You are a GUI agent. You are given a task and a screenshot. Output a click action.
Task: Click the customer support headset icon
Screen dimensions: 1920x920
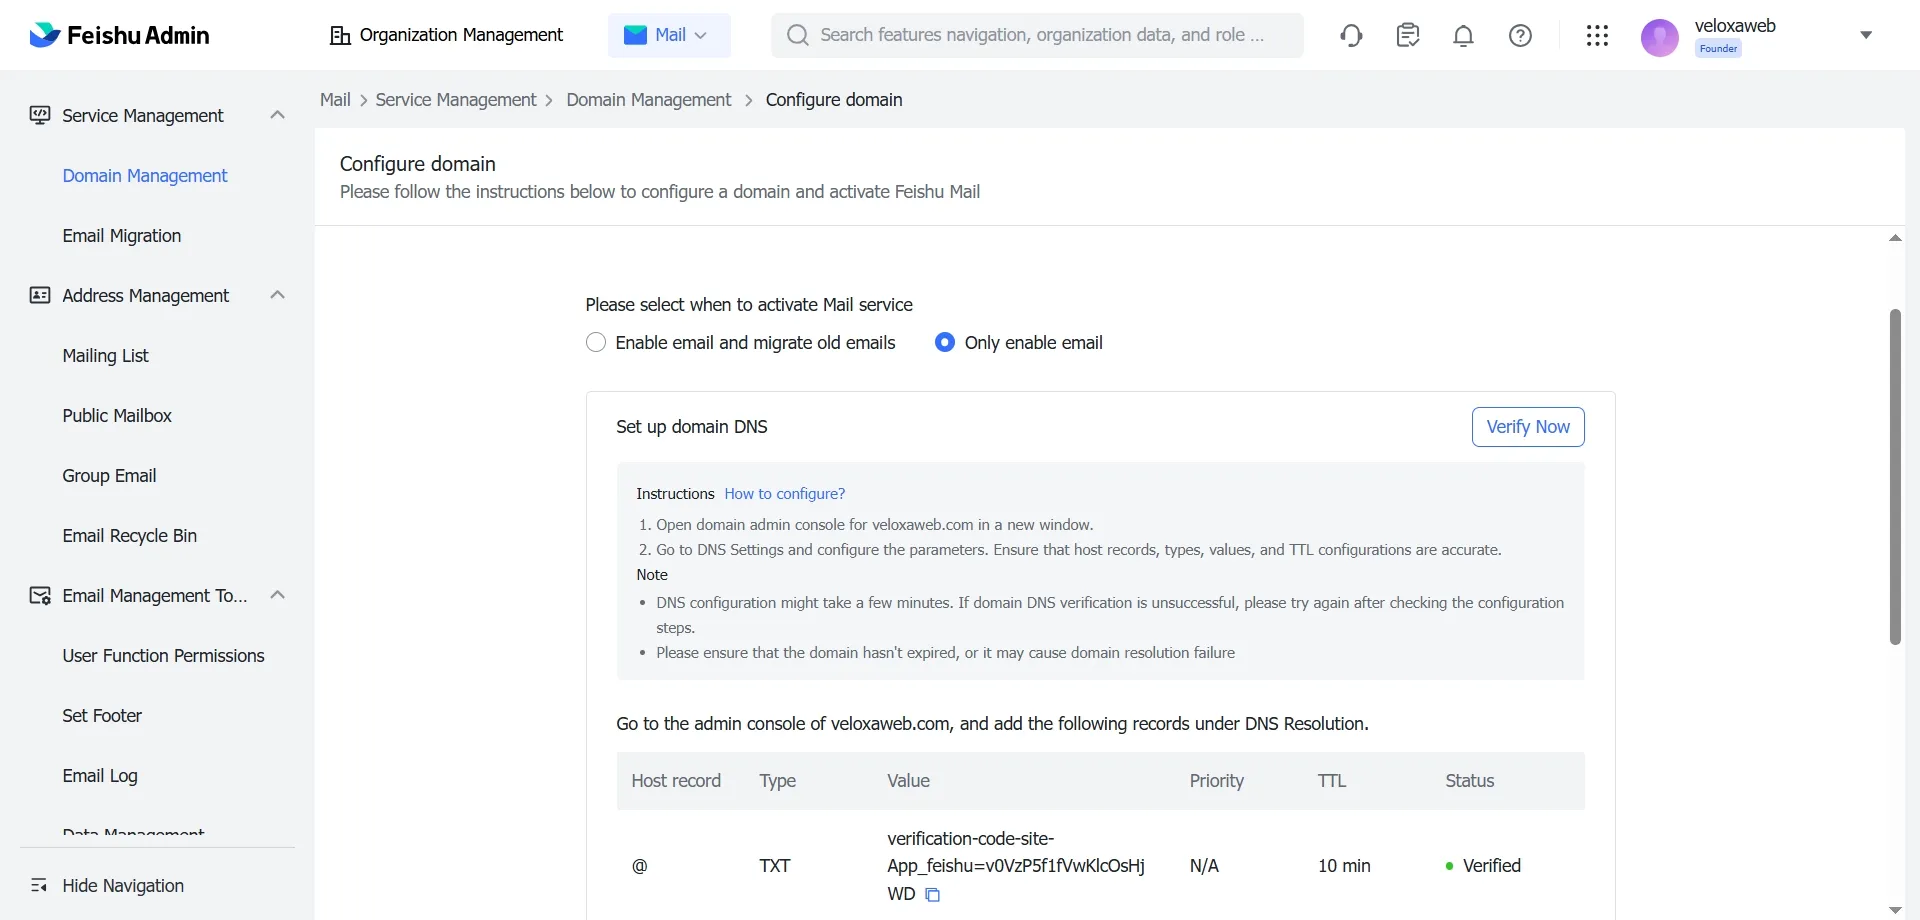pos(1351,36)
